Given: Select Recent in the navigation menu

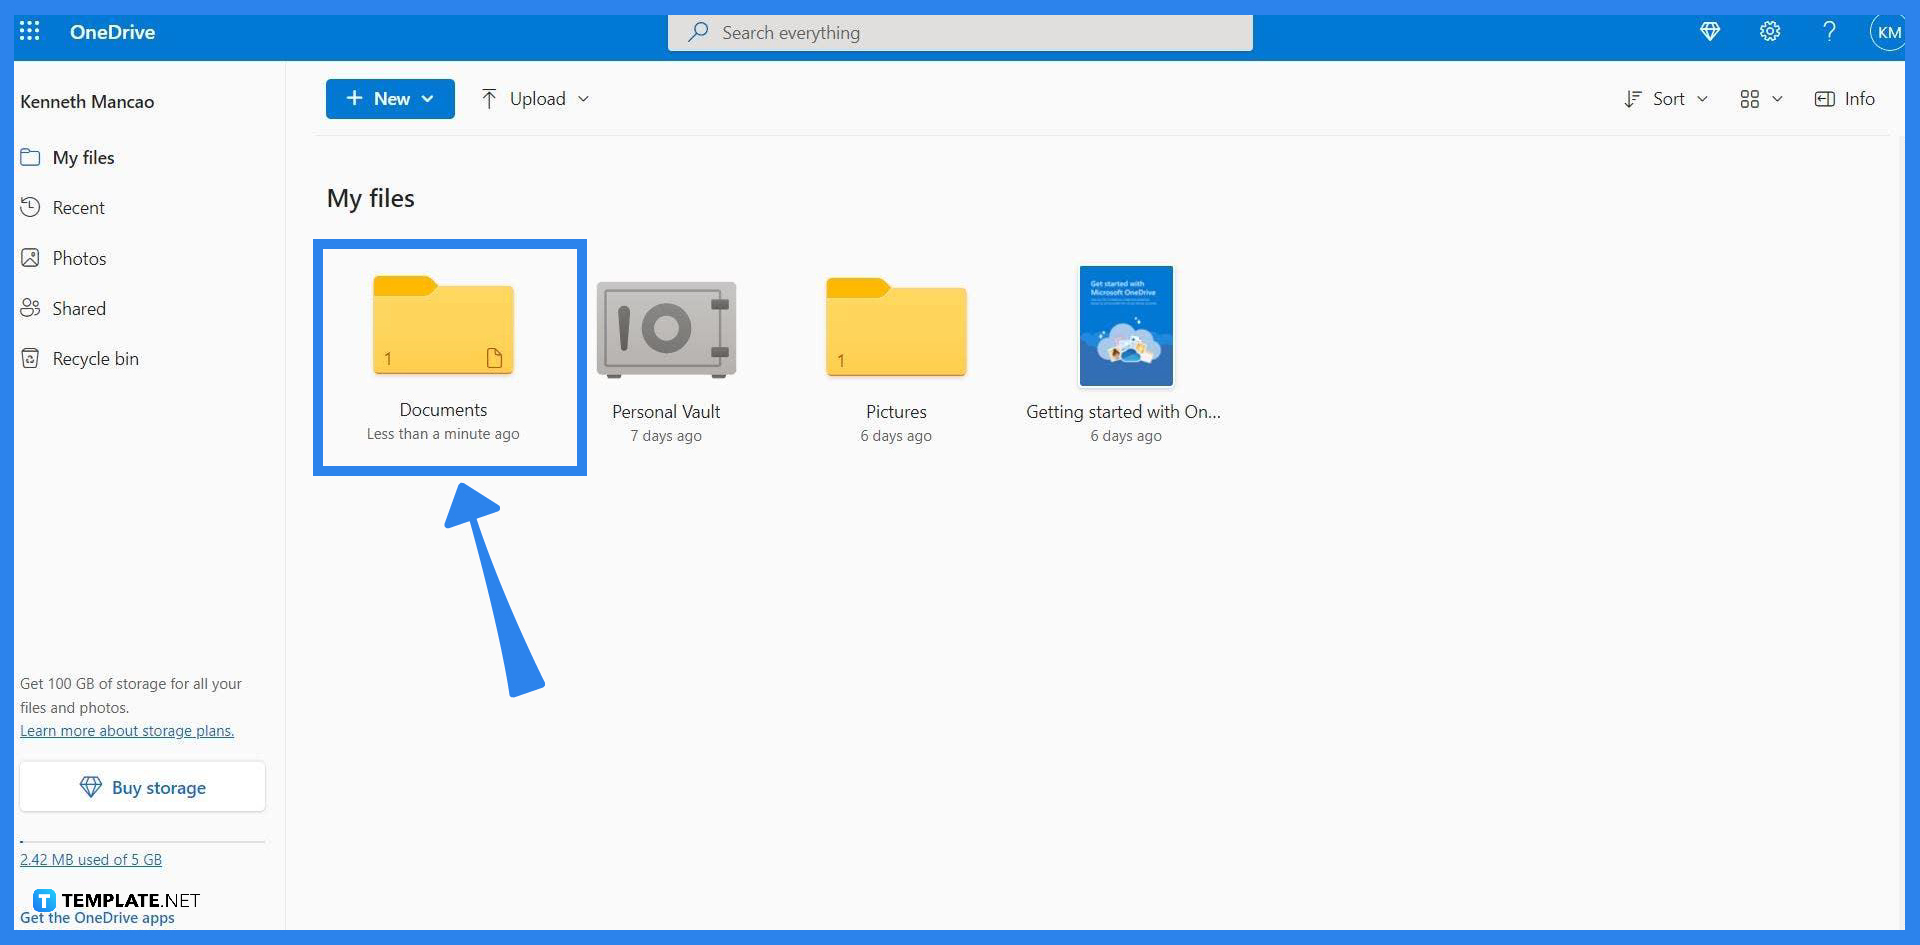Looking at the screenshot, I should (x=78, y=207).
